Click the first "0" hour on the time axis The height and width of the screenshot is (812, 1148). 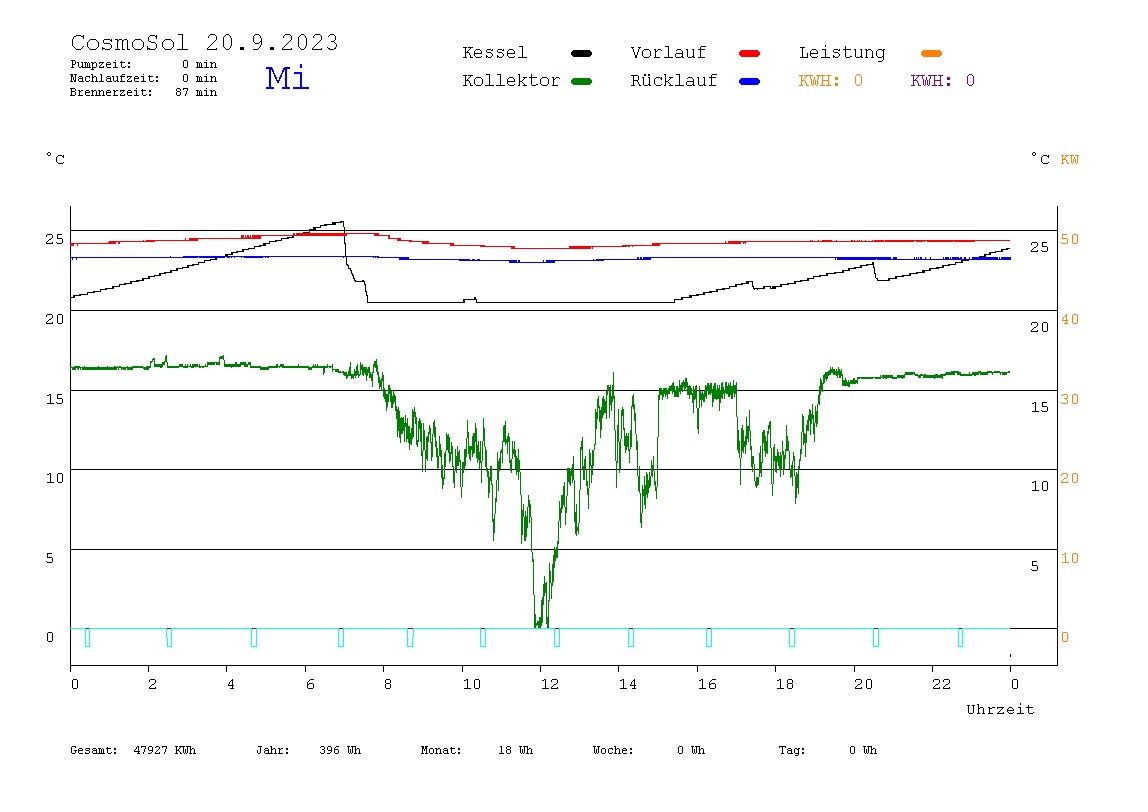point(75,684)
